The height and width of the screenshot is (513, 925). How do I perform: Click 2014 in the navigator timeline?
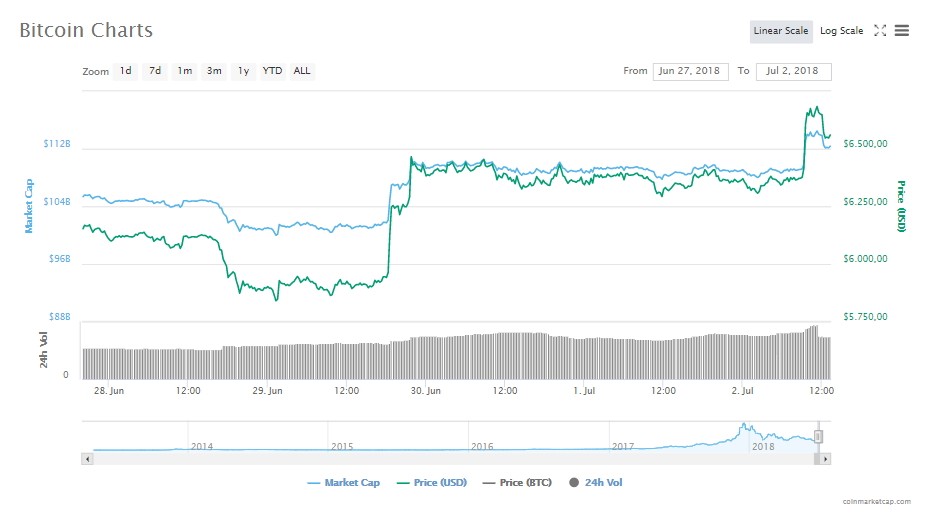pyautogui.click(x=202, y=446)
